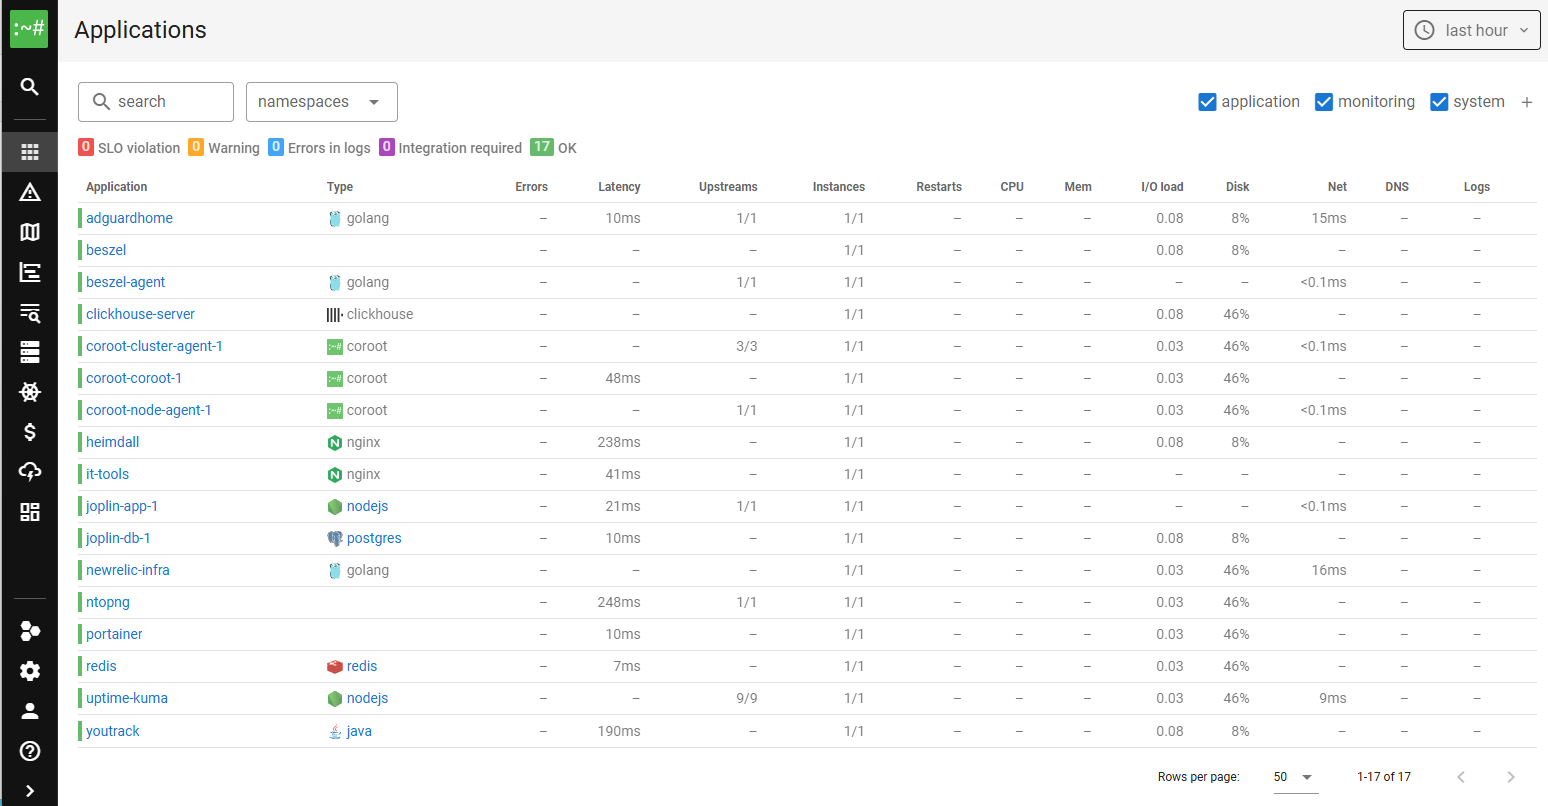Open the namespaces dropdown
The height and width of the screenshot is (806, 1548).
point(321,101)
